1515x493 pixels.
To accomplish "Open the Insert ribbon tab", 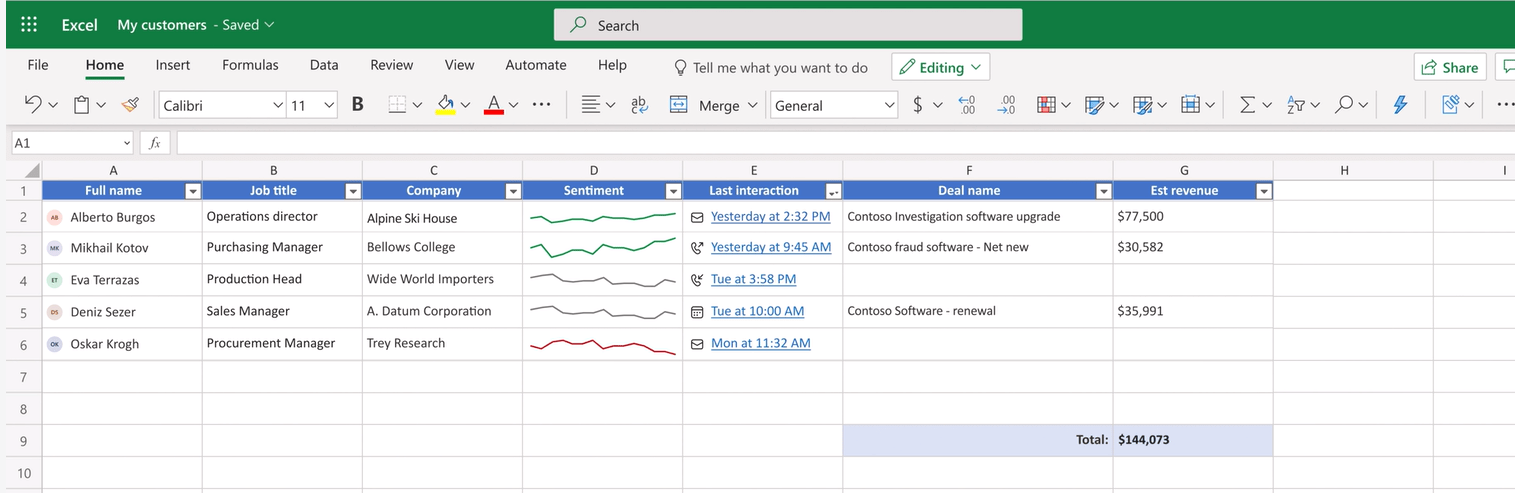I will click(x=173, y=65).
